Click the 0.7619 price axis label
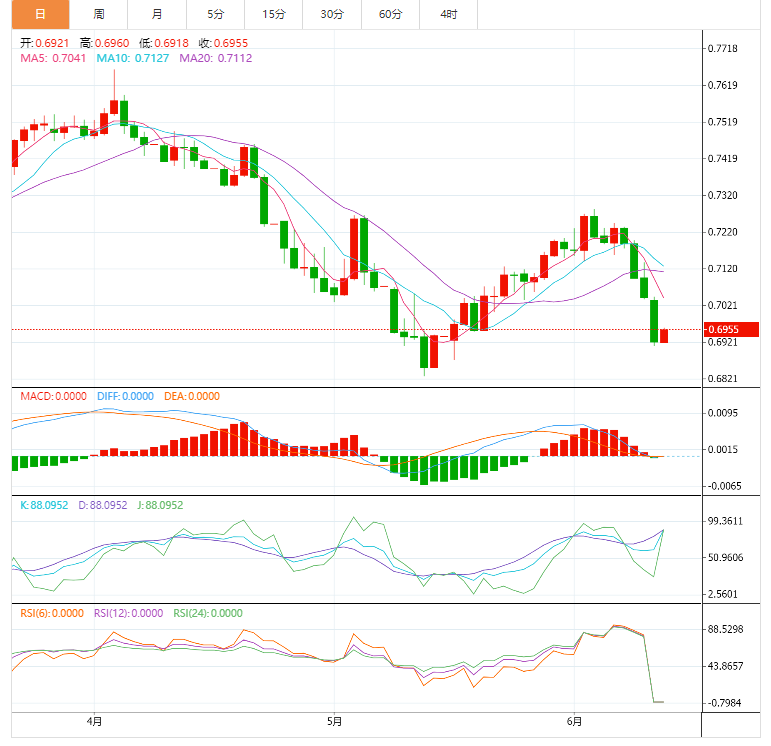The image size is (771, 746). coord(723,85)
